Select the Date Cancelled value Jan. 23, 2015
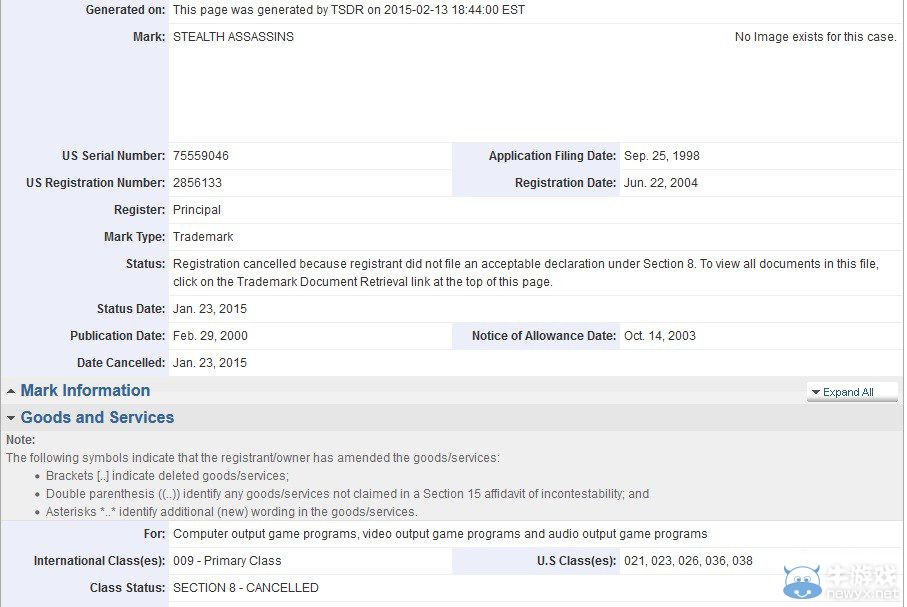 [x=210, y=363]
